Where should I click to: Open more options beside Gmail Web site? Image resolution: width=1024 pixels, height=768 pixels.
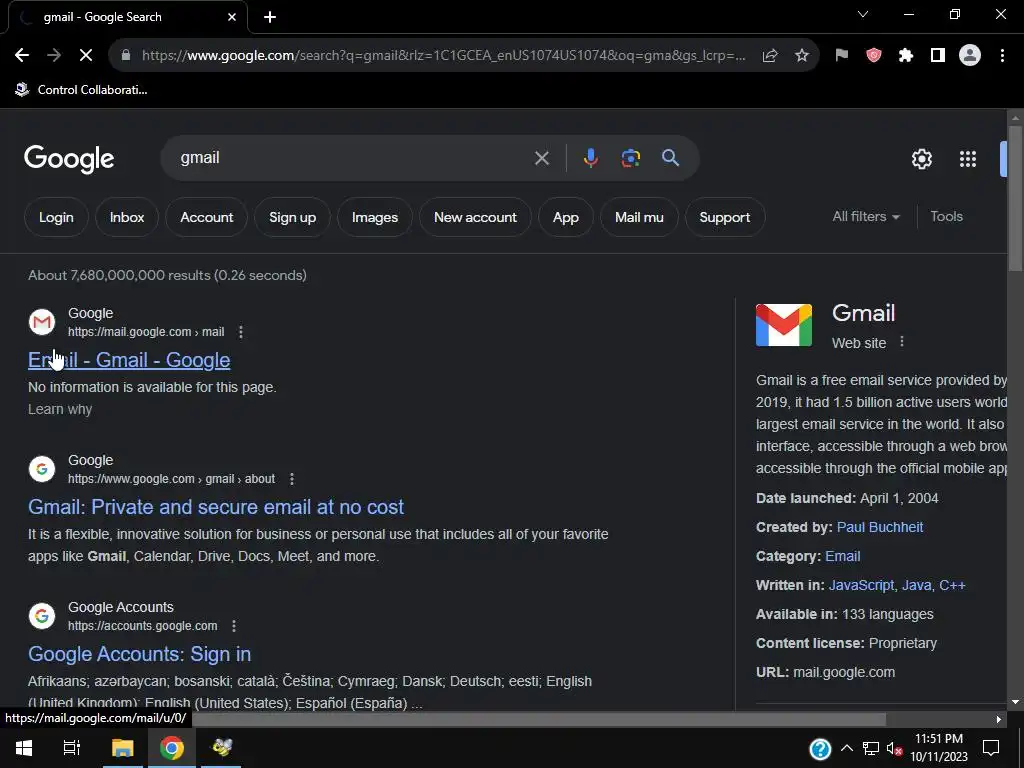coord(902,342)
